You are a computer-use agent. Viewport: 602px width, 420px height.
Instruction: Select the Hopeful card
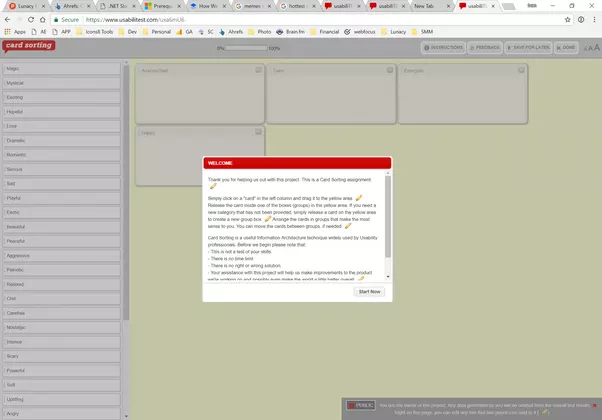(61, 112)
